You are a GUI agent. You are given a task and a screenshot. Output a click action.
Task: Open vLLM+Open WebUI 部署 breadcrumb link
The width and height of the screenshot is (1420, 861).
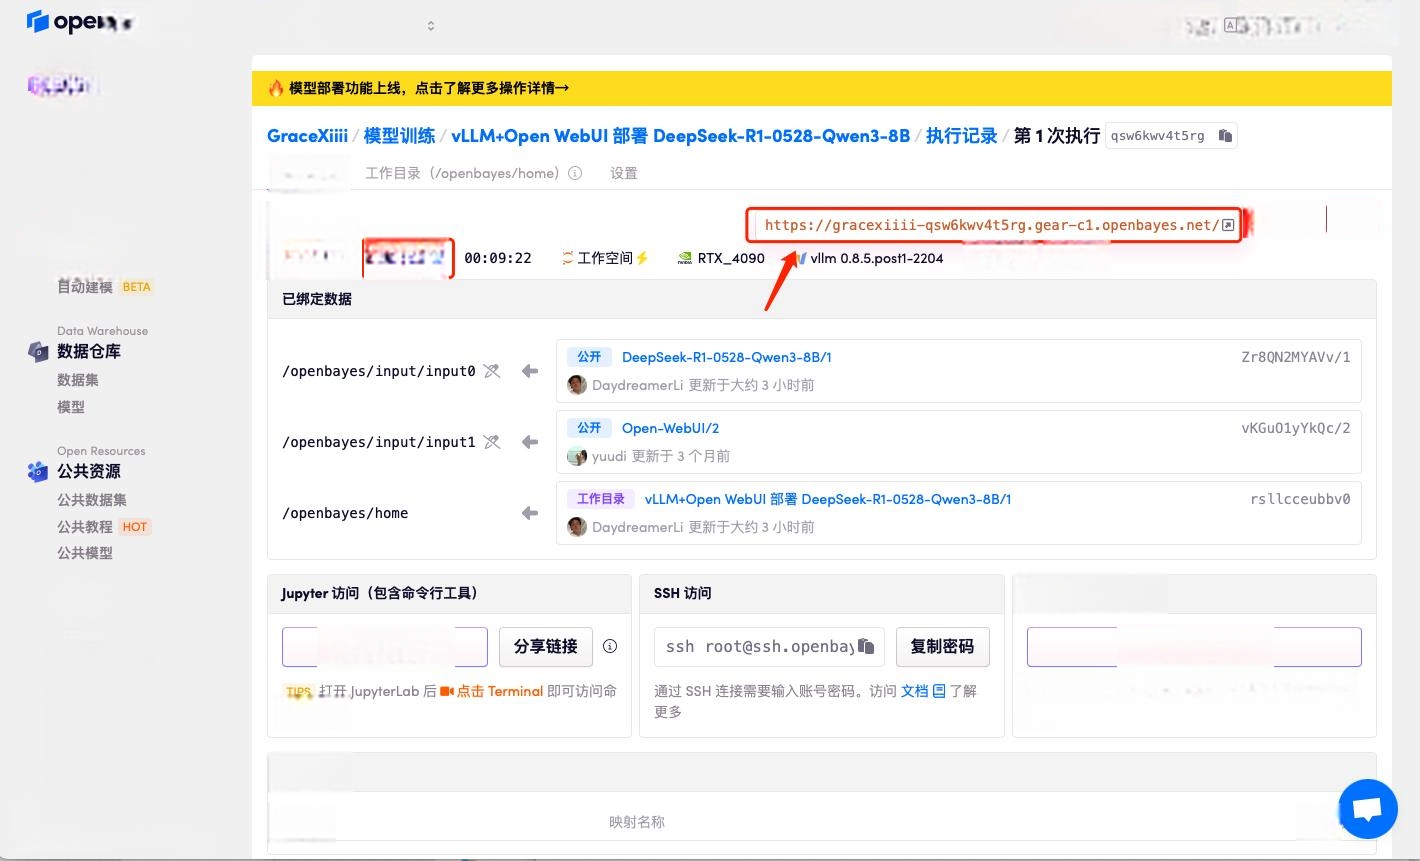pos(681,136)
